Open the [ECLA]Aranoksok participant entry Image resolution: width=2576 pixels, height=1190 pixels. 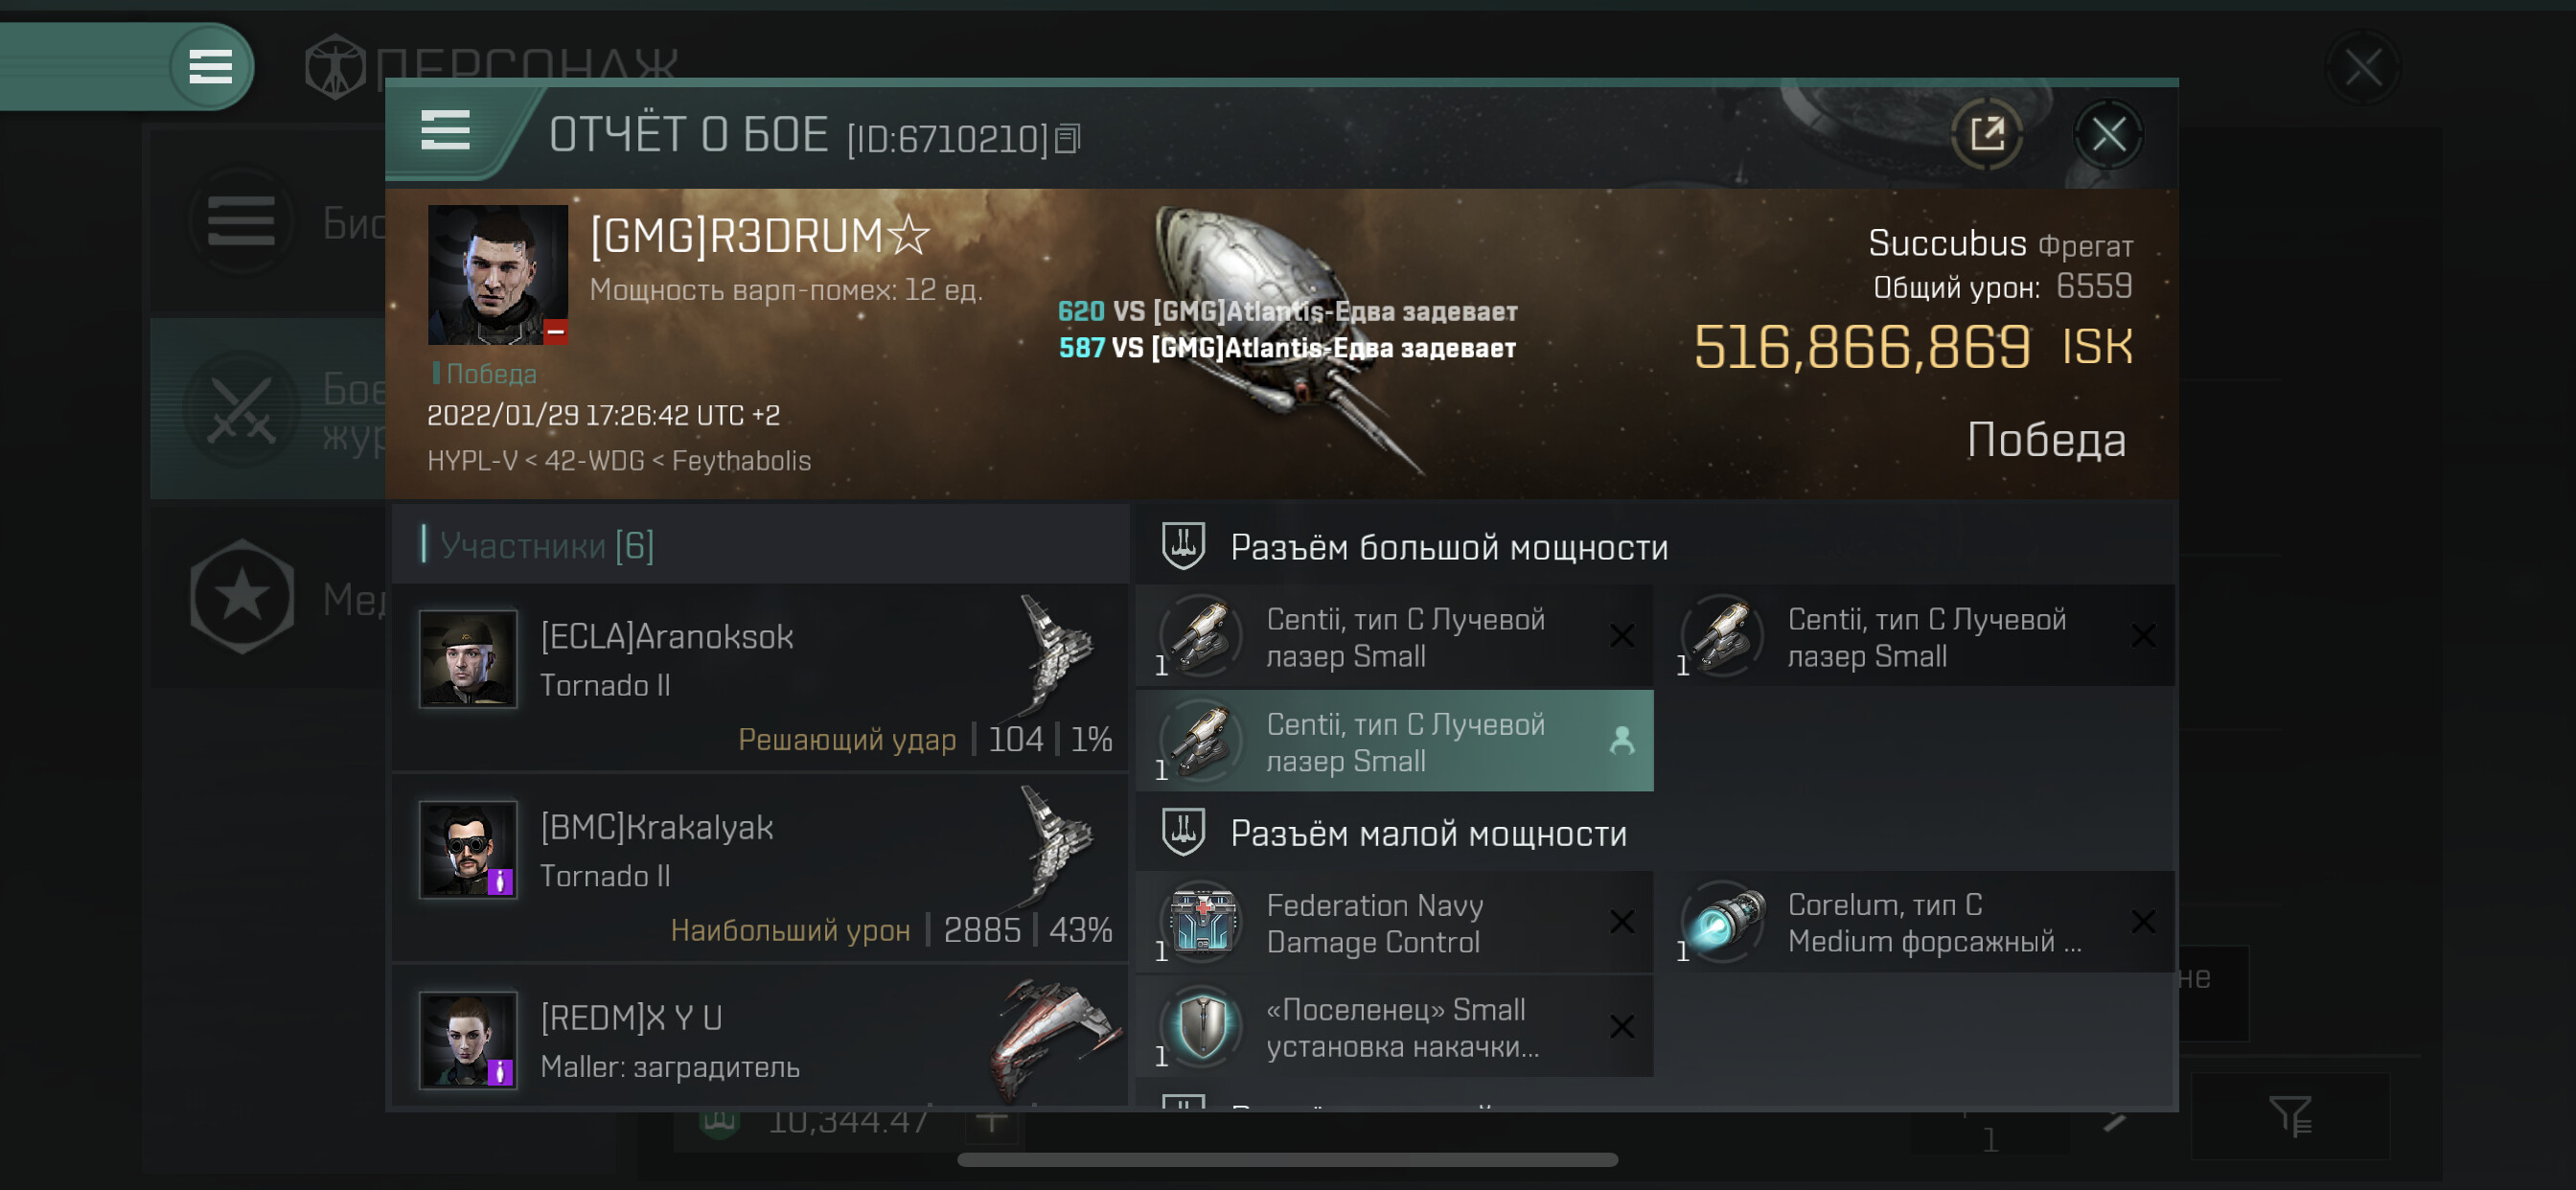pyautogui.click(x=760, y=678)
